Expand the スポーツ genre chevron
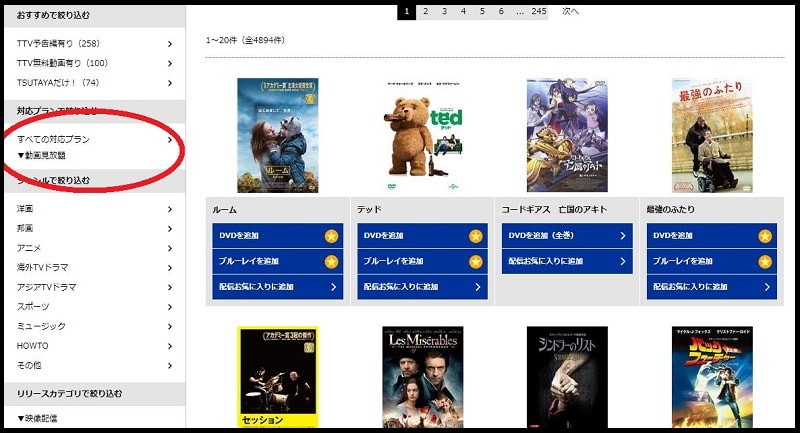800x433 pixels. pyautogui.click(x=170, y=307)
